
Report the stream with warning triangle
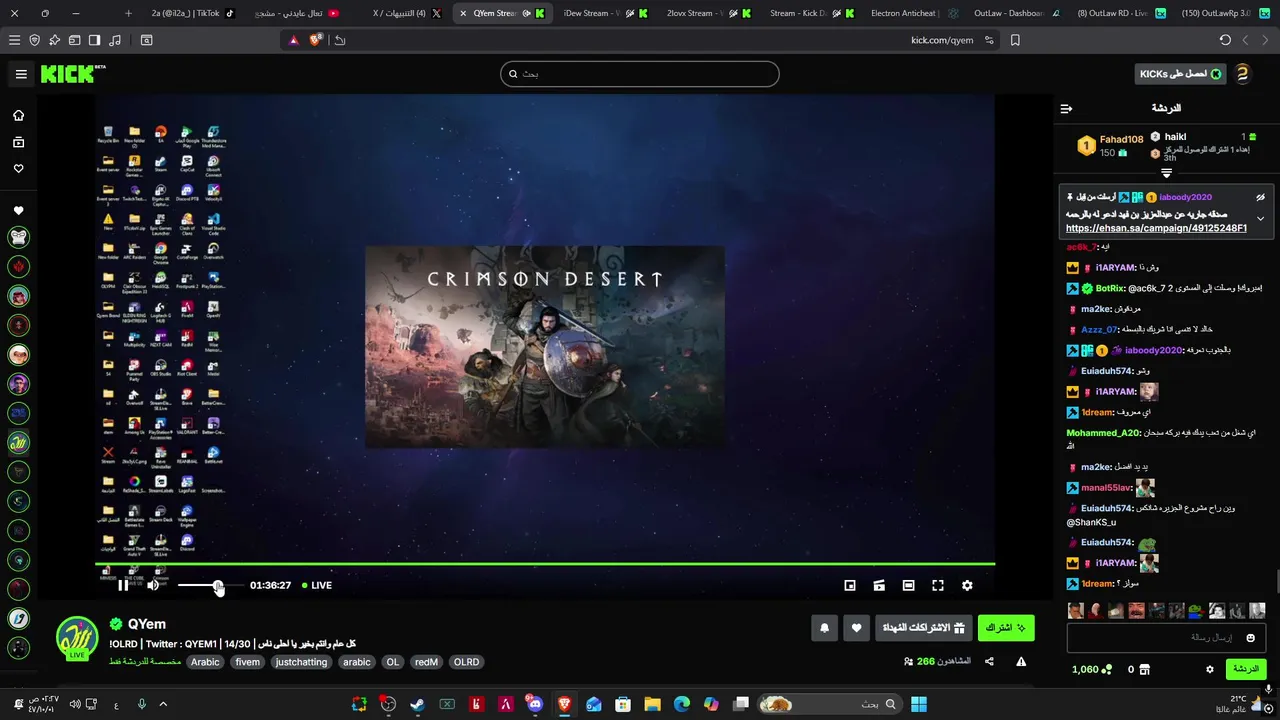[1021, 662]
